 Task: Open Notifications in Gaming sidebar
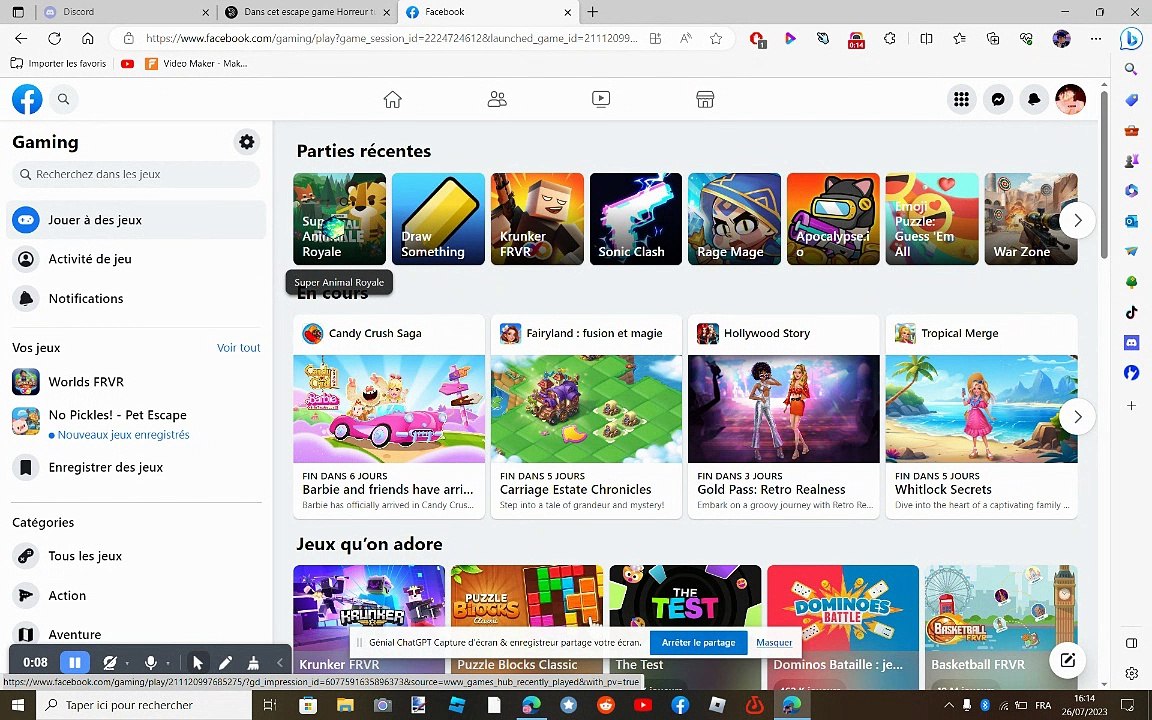[136, 298]
